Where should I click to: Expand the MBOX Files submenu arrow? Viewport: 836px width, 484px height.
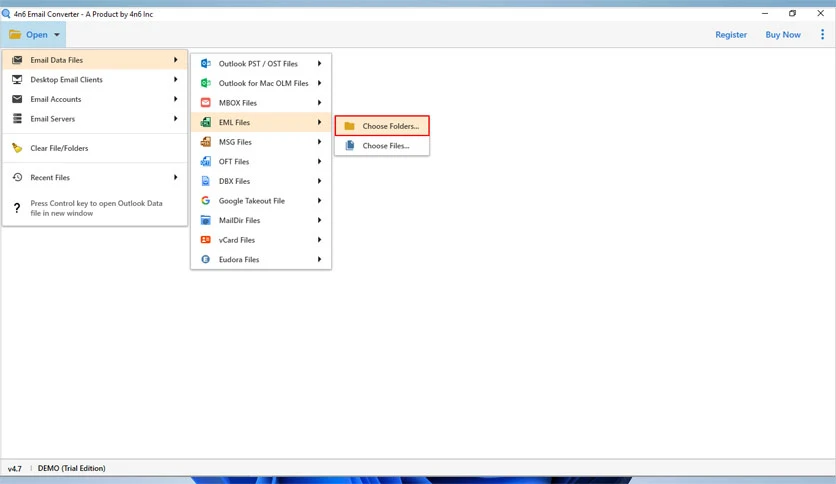[319, 102]
